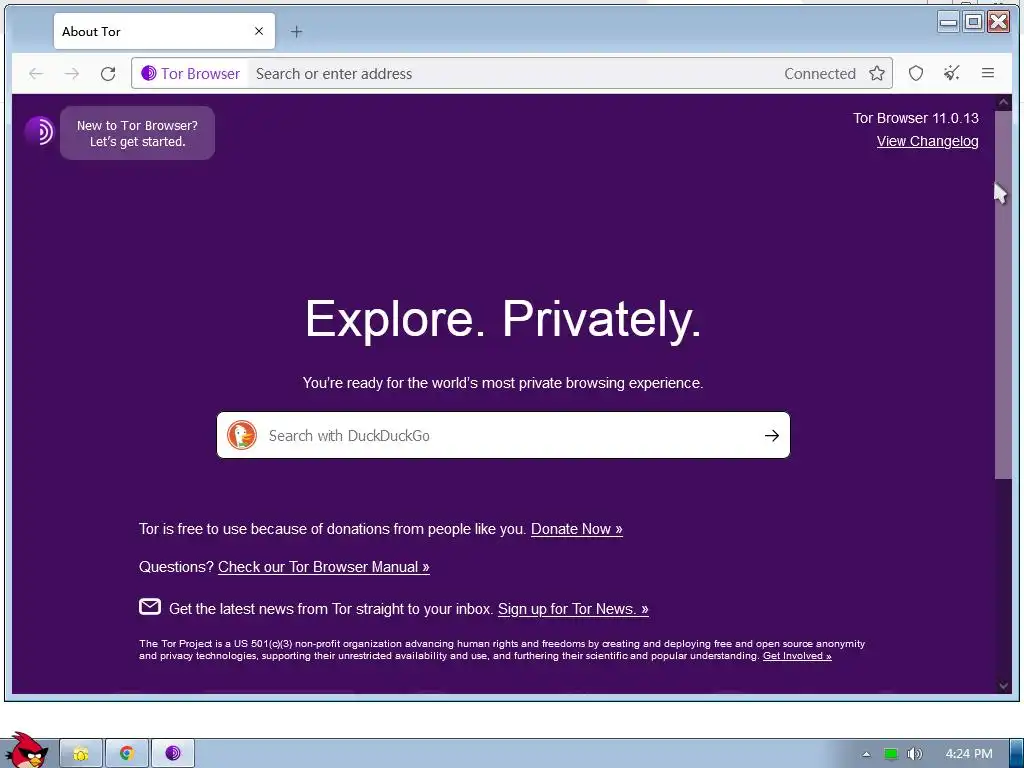Open a new tab with the plus button
Image resolution: width=1024 pixels, height=768 pixels.
296,31
